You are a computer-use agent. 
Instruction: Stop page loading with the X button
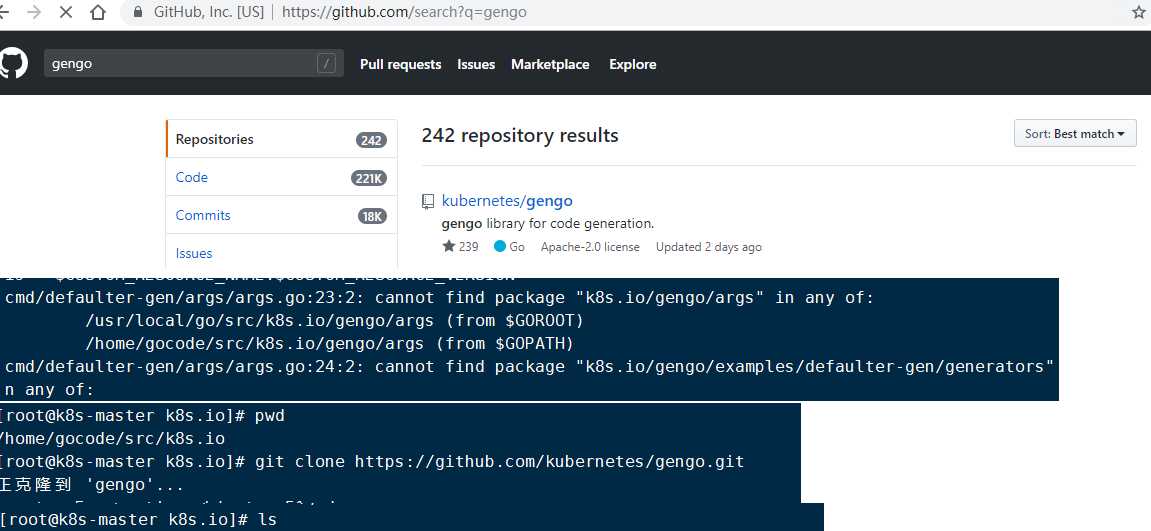(x=65, y=12)
